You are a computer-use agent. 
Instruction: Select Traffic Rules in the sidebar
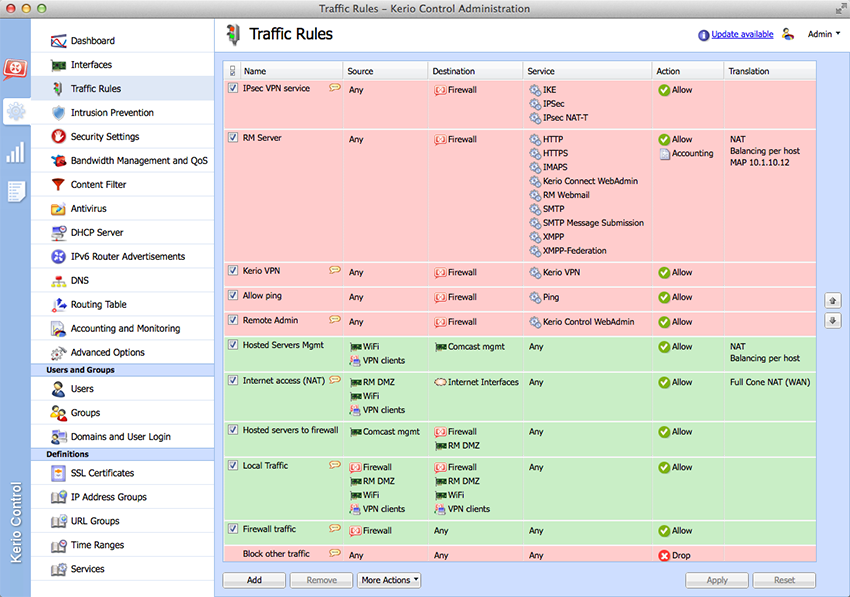coord(123,88)
